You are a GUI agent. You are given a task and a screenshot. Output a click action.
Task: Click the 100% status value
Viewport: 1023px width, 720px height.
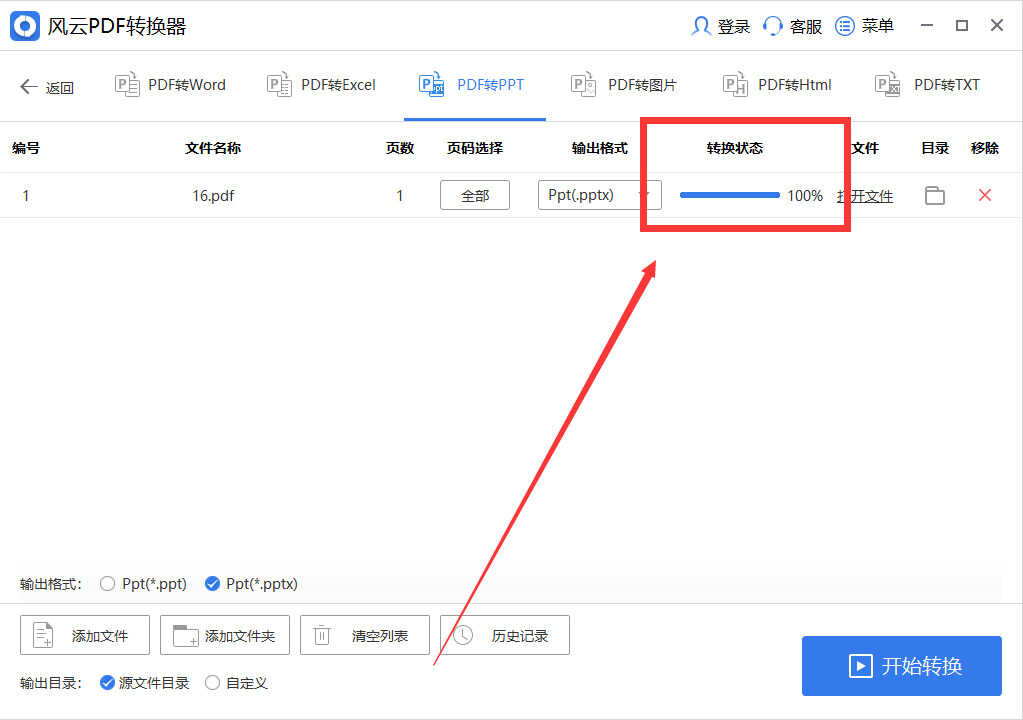click(x=805, y=196)
